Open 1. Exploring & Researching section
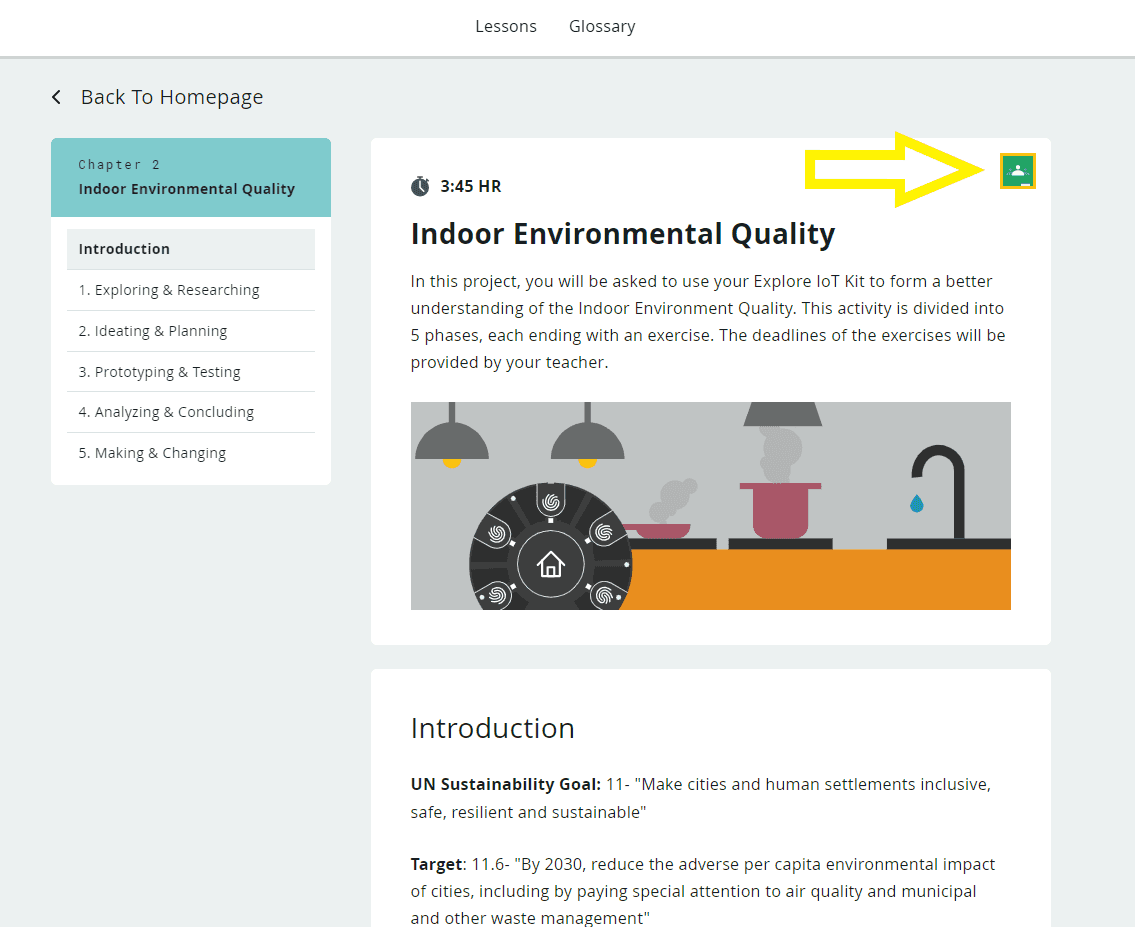The height and width of the screenshot is (927, 1135). coord(169,290)
